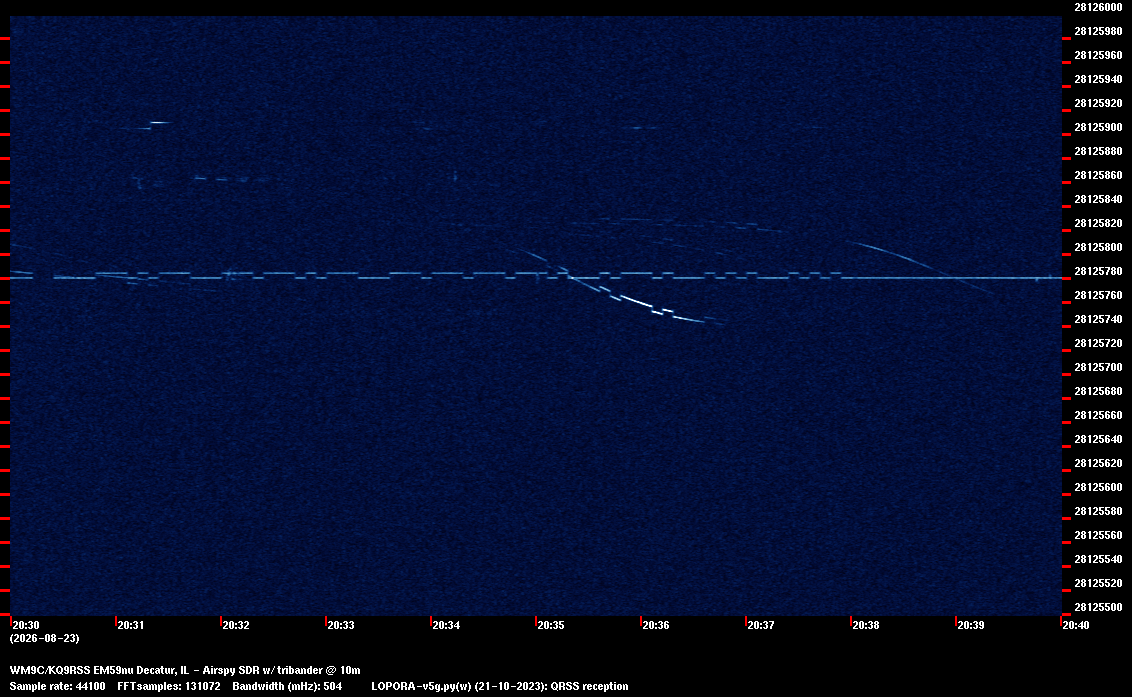Click the 28125660 frequency label
Screen dimensions: 1132x697
tap(1098, 415)
